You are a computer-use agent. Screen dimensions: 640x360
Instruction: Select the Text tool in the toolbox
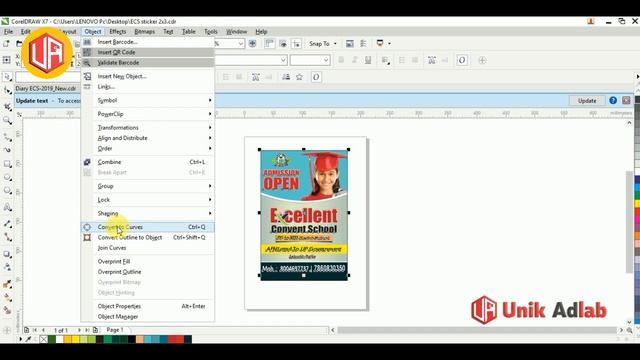pos(7,207)
